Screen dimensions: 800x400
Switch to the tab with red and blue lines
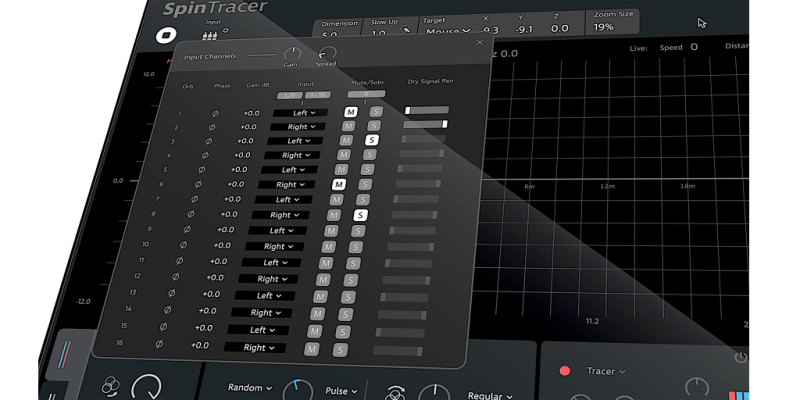(66, 354)
